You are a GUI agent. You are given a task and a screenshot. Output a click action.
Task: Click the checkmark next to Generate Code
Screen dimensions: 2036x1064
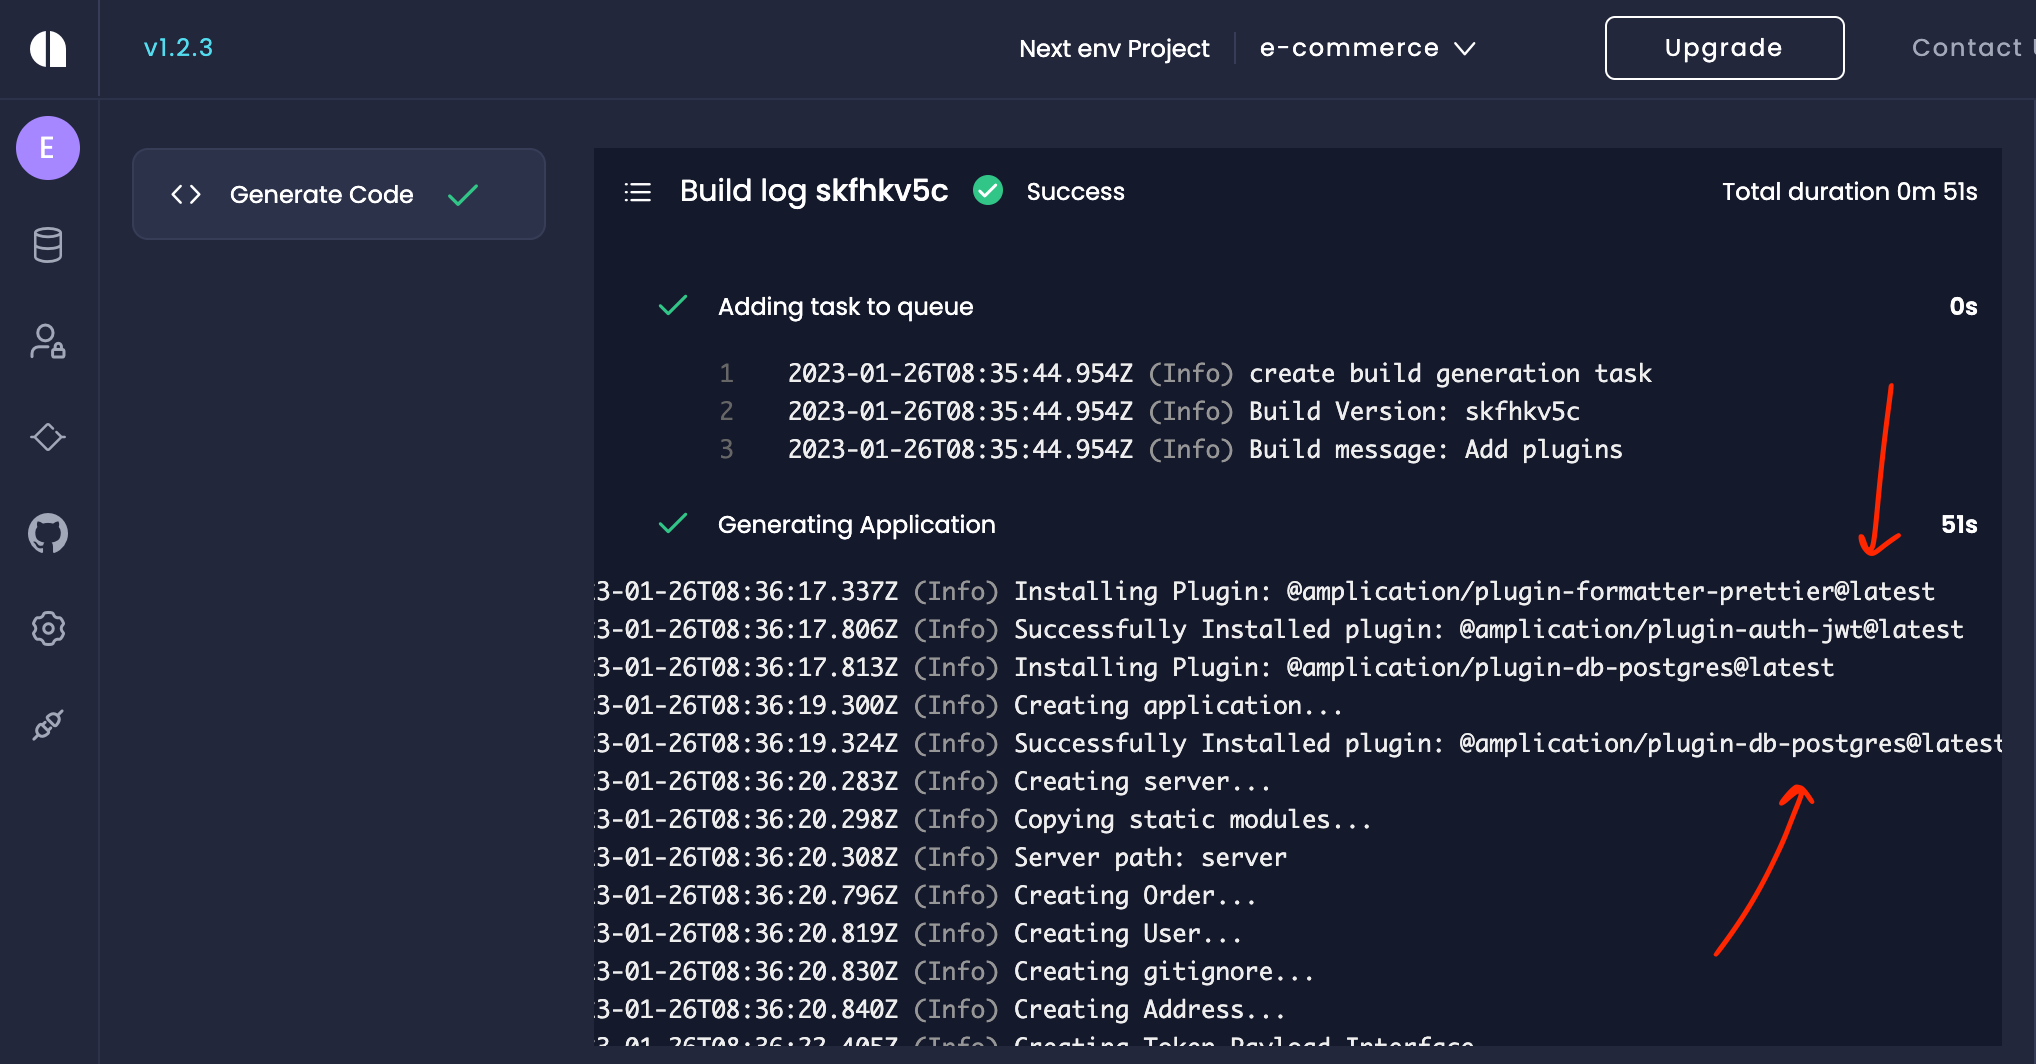click(463, 194)
